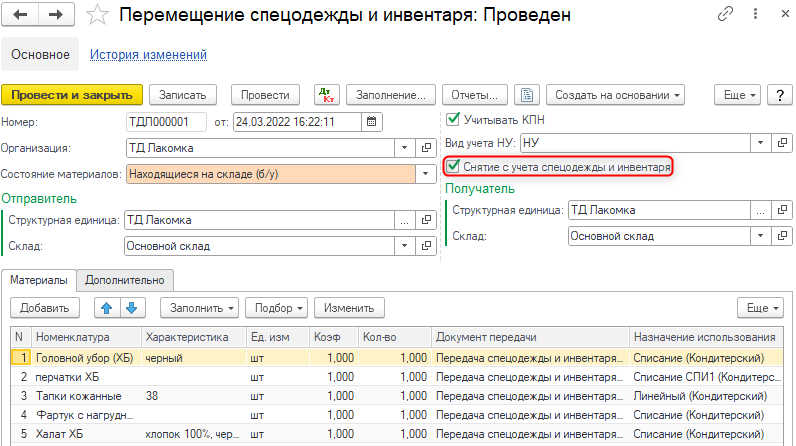Move row up with blue arrow
The height and width of the screenshot is (446, 796).
[108, 308]
